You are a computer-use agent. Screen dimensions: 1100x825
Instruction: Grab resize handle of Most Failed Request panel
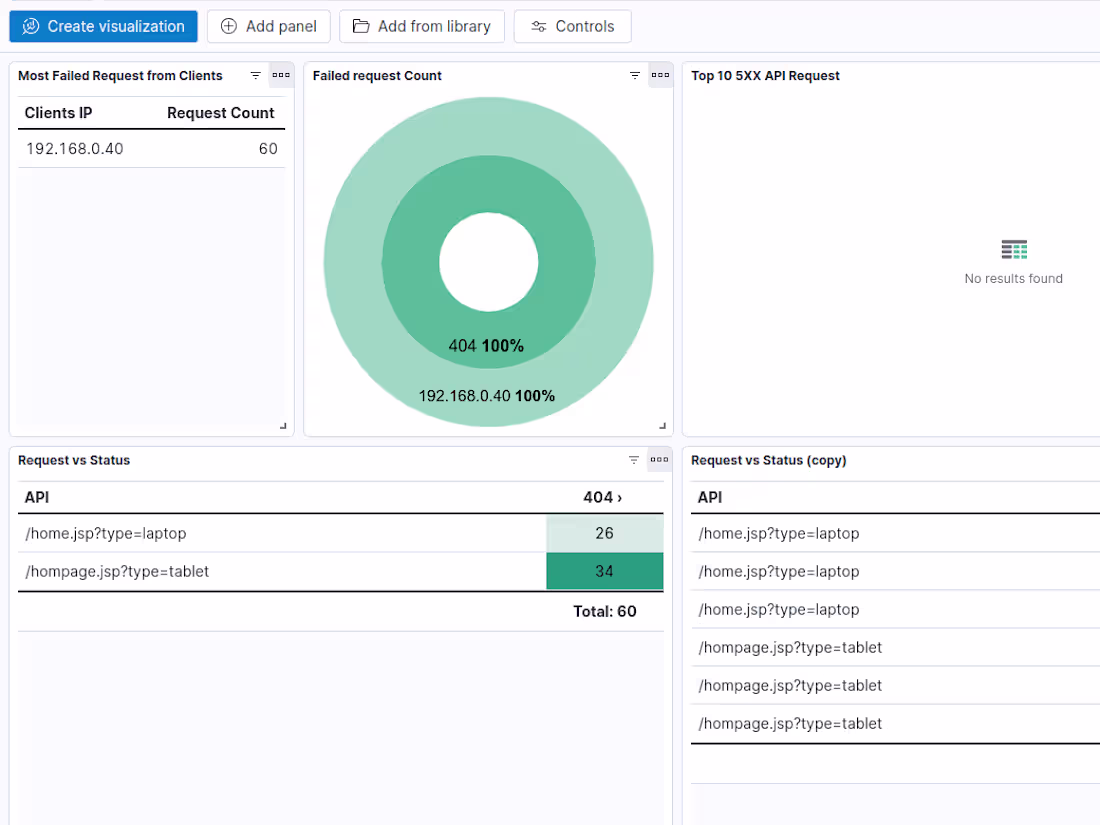(x=283, y=425)
